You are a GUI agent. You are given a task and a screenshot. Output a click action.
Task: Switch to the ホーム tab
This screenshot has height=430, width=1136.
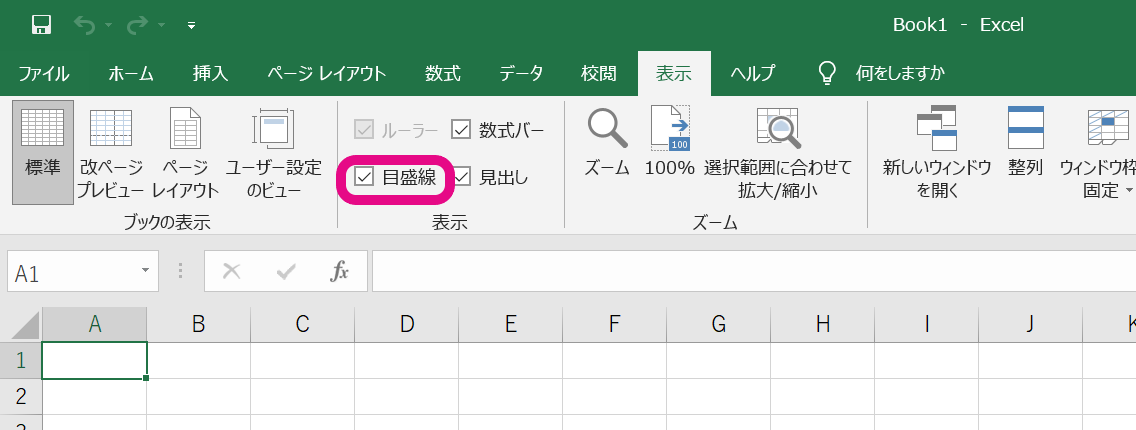pos(131,73)
